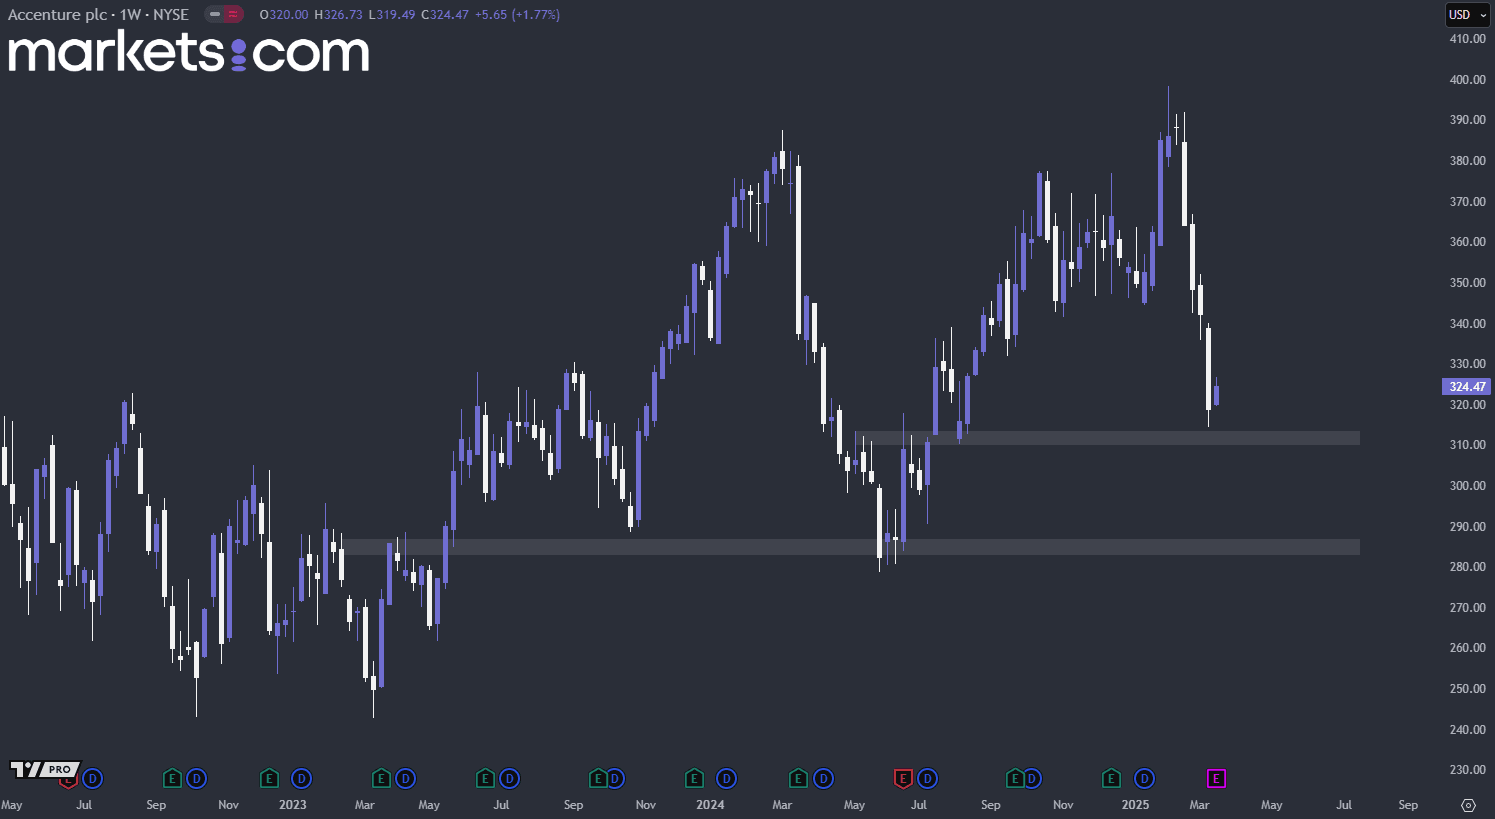Click the red earnings marker near Jul 2024
The height and width of the screenshot is (819, 1495).
(x=903, y=778)
